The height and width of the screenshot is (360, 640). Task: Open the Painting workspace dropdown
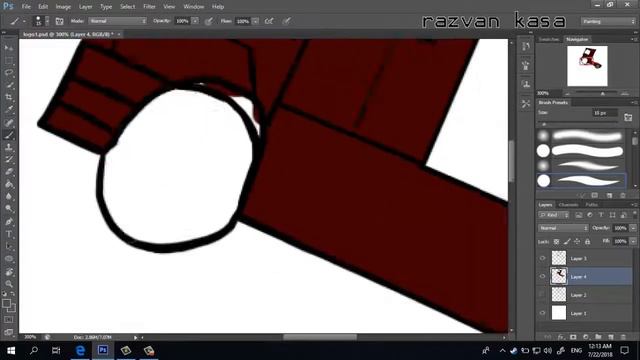(x=608, y=21)
